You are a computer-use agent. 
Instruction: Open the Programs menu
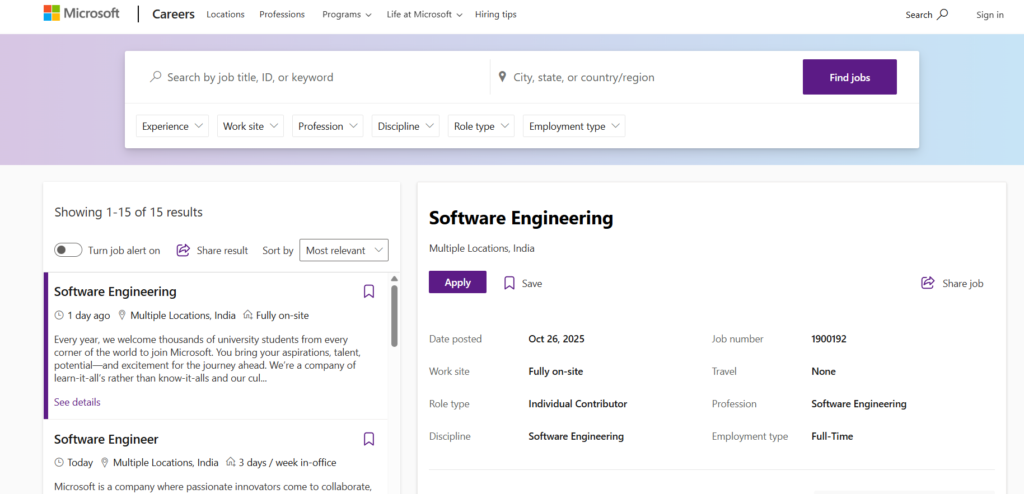coord(346,15)
